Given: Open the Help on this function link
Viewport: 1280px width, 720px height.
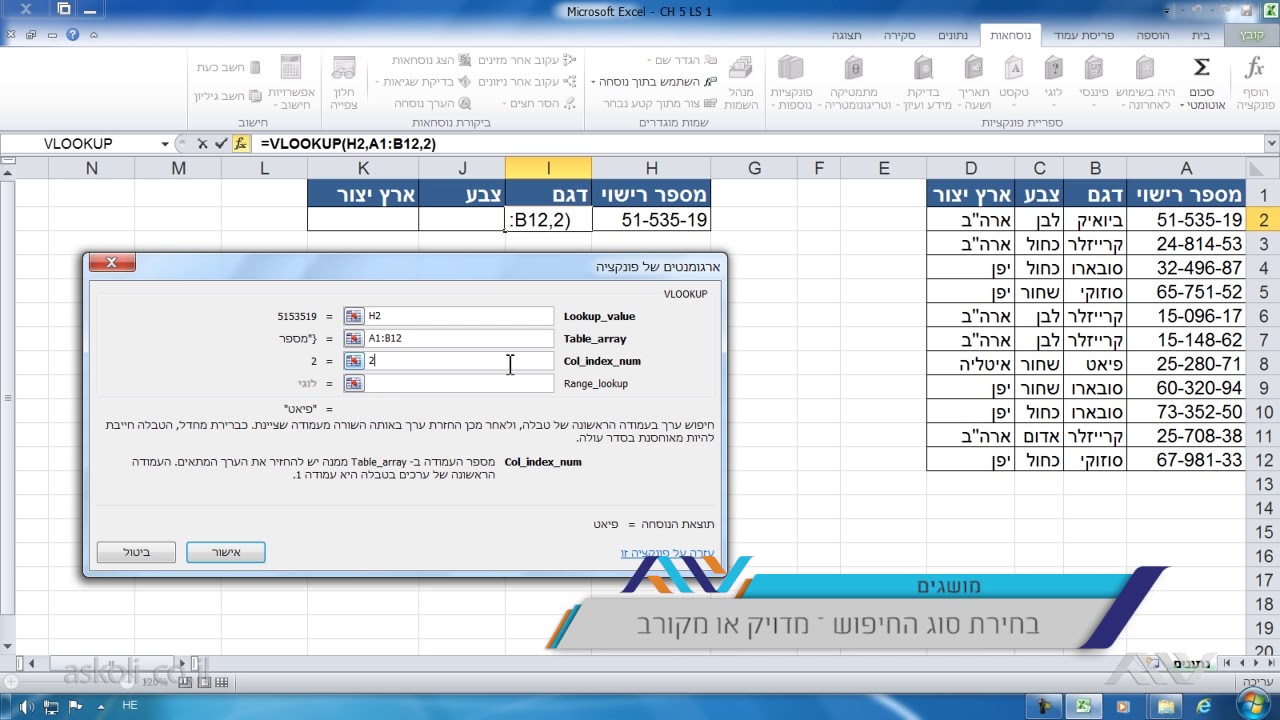Looking at the screenshot, I should 666,553.
